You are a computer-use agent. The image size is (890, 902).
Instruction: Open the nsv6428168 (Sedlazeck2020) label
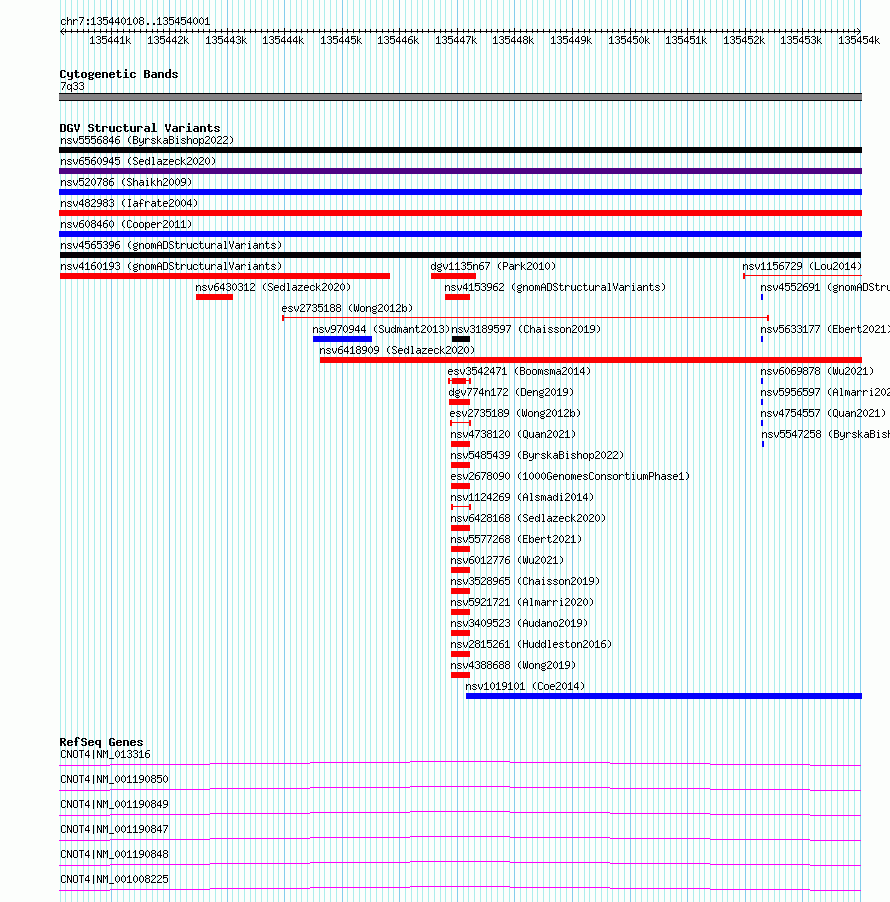click(528, 518)
